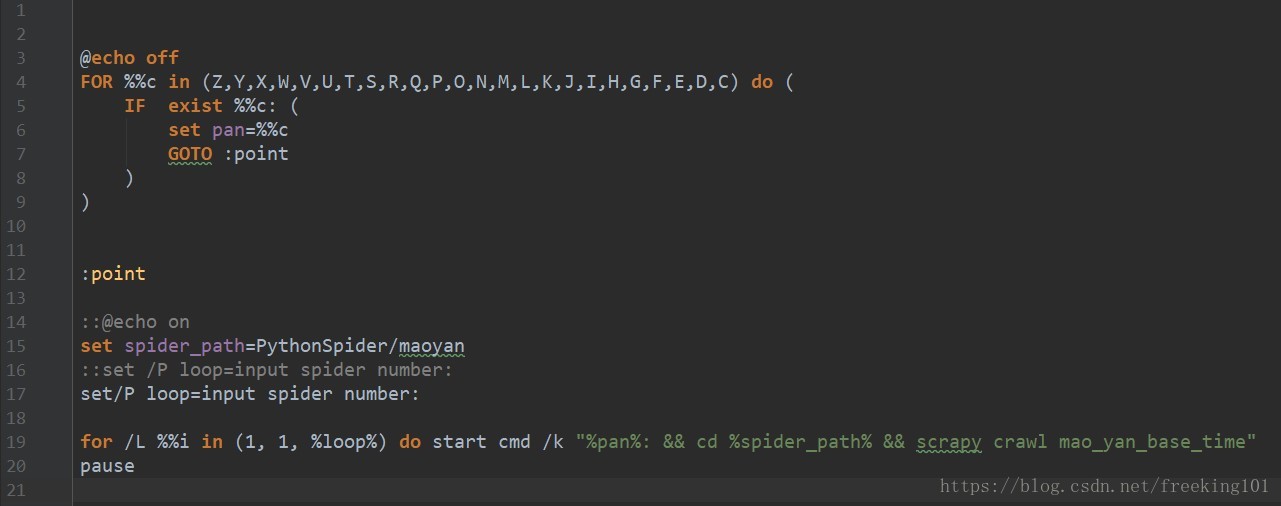Click line number 12 in the gutter
Screen dimensions: 1281x506
(x=16, y=274)
